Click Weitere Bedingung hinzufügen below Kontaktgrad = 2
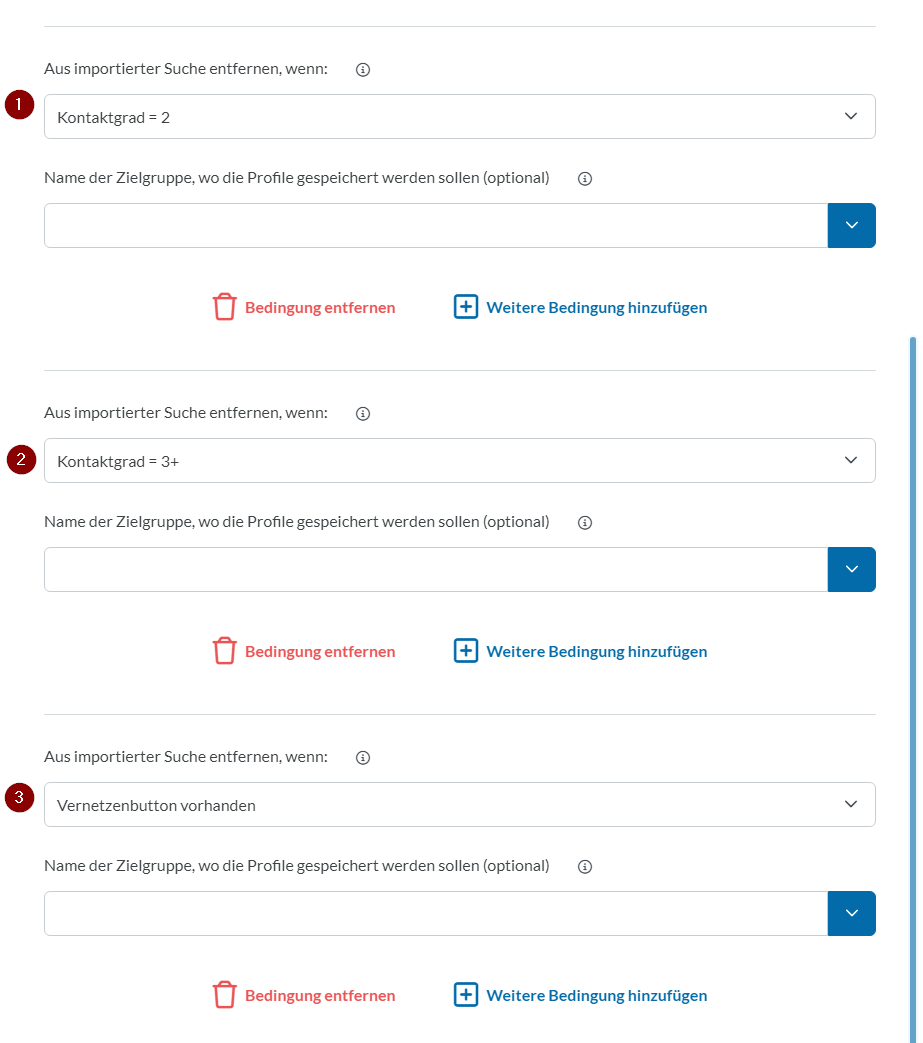 click(x=596, y=307)
